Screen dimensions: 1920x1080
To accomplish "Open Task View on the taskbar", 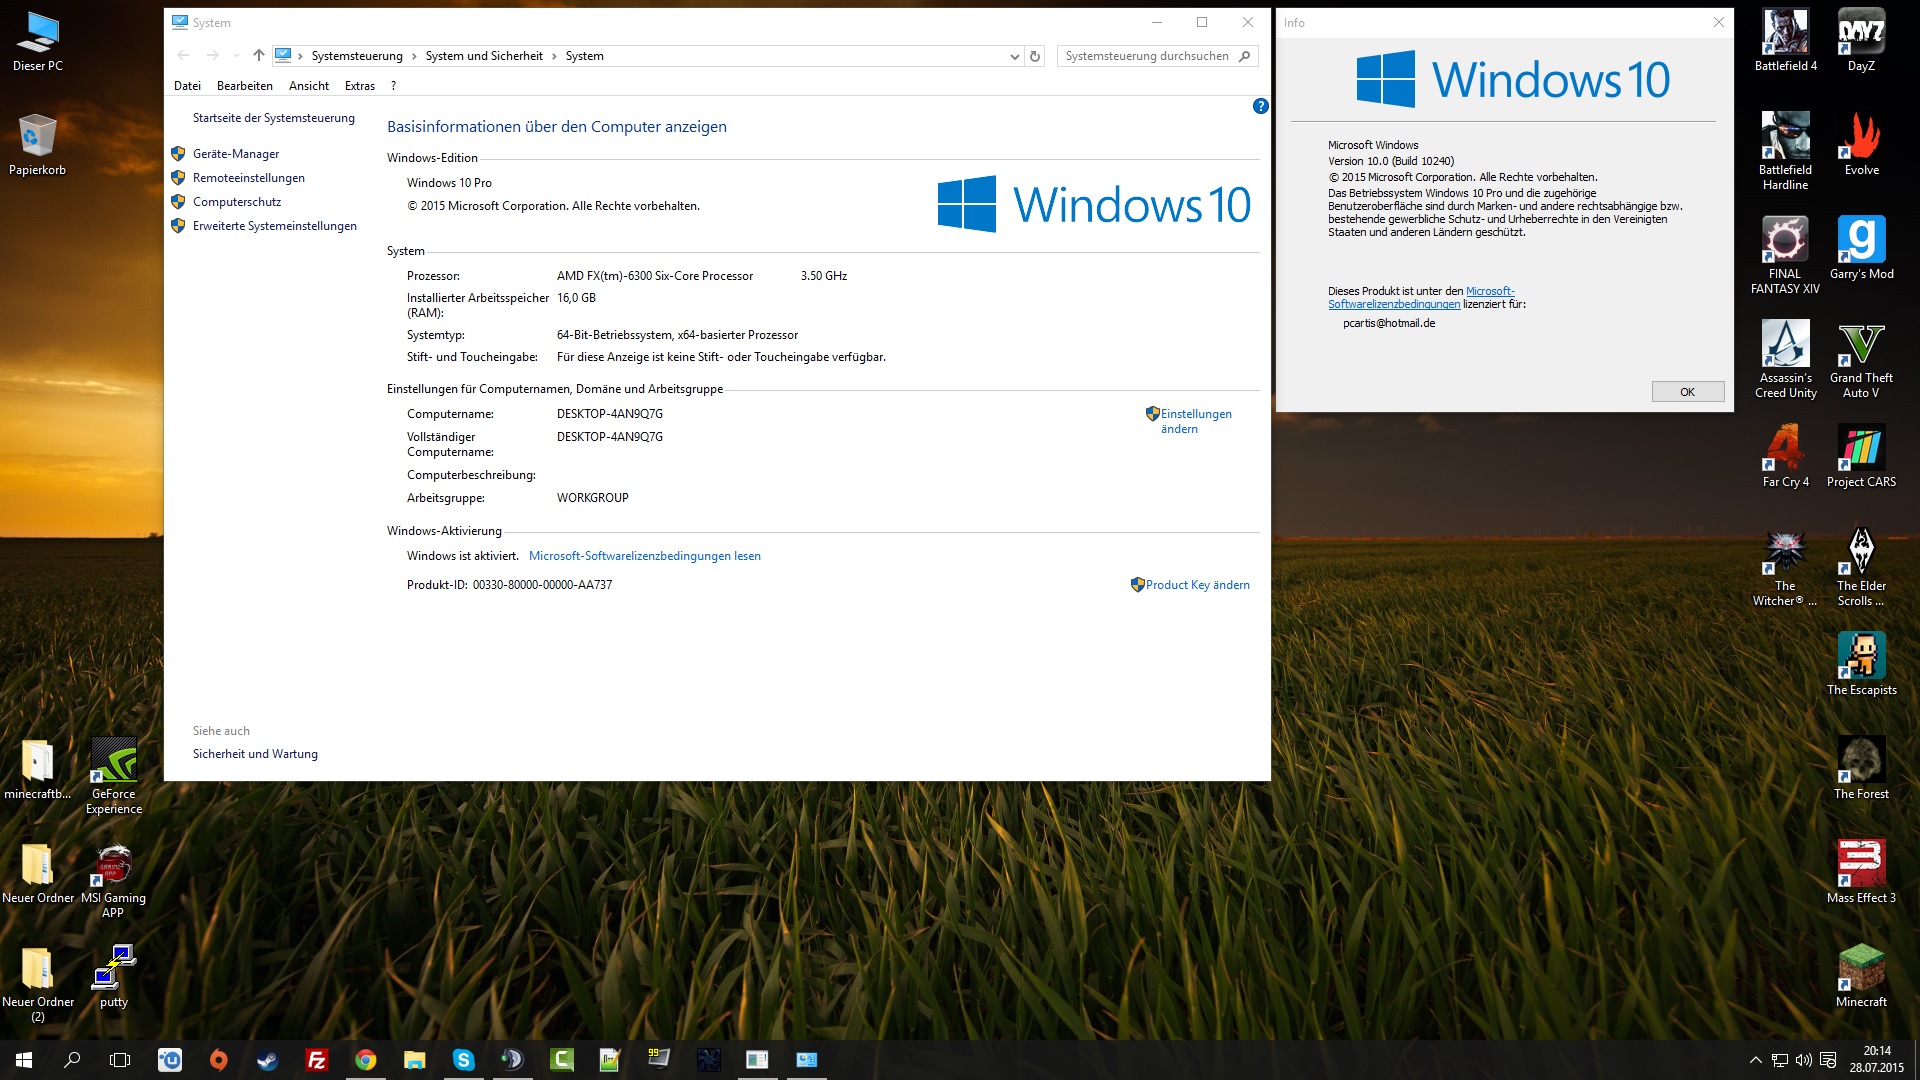I will click(x=120, y=1060).
